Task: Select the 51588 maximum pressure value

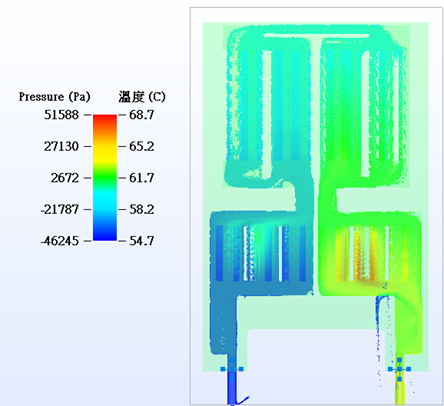Action: (x=61, y=115)
